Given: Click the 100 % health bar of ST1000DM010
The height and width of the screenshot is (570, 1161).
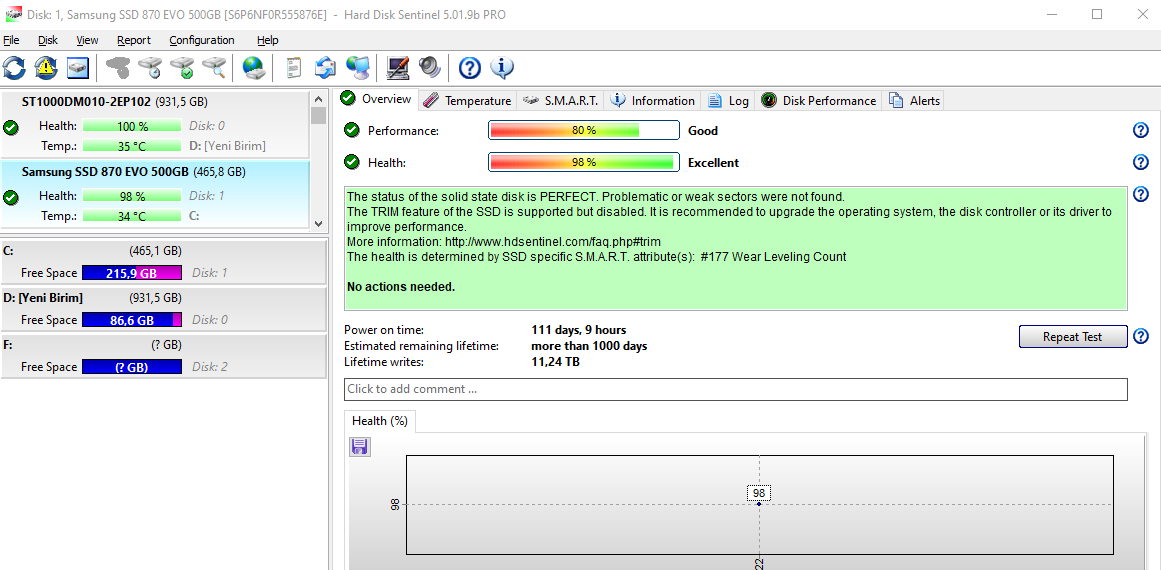Looking at the screenshot, I should pos(132,126).
